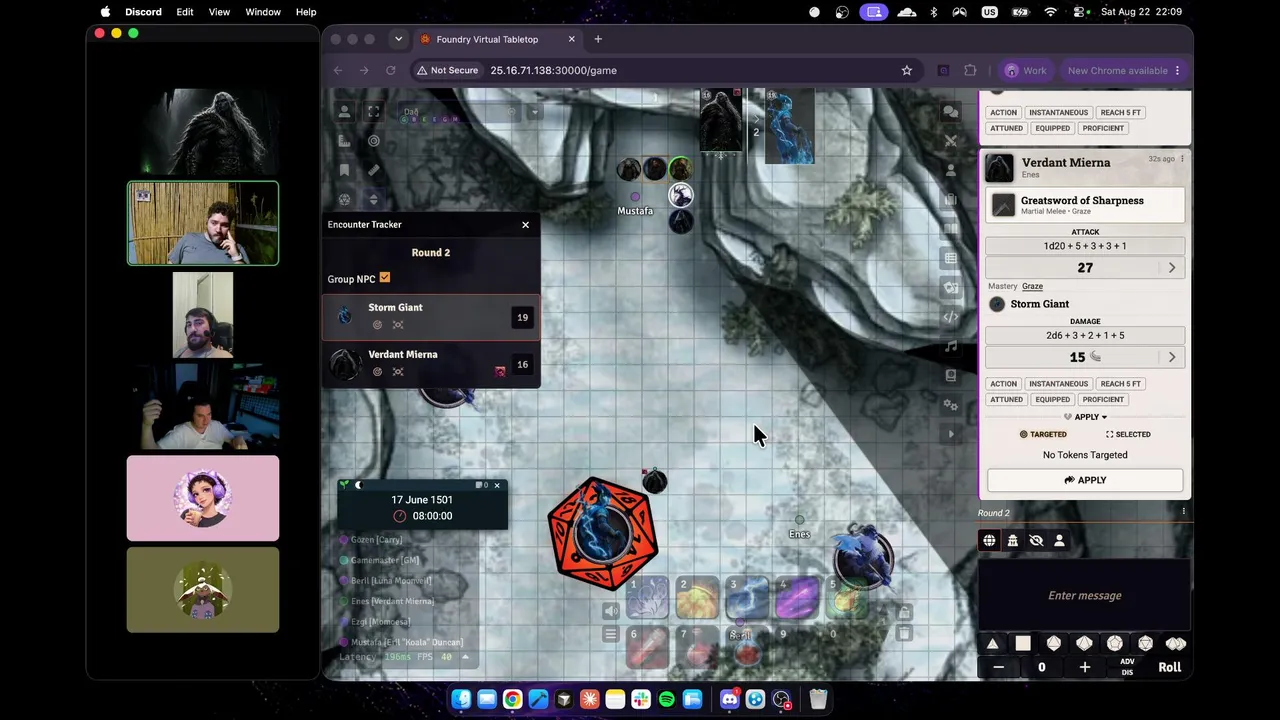The height and width of the screenshot is (720, 1280).
Task: Open the chat messages sidebar tab
Action: click(951, 112)
